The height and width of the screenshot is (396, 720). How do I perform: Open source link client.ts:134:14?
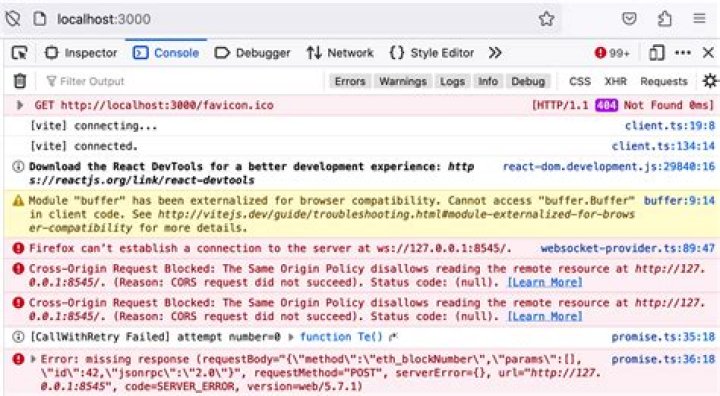pyautogui.click(x=663, y=146)
